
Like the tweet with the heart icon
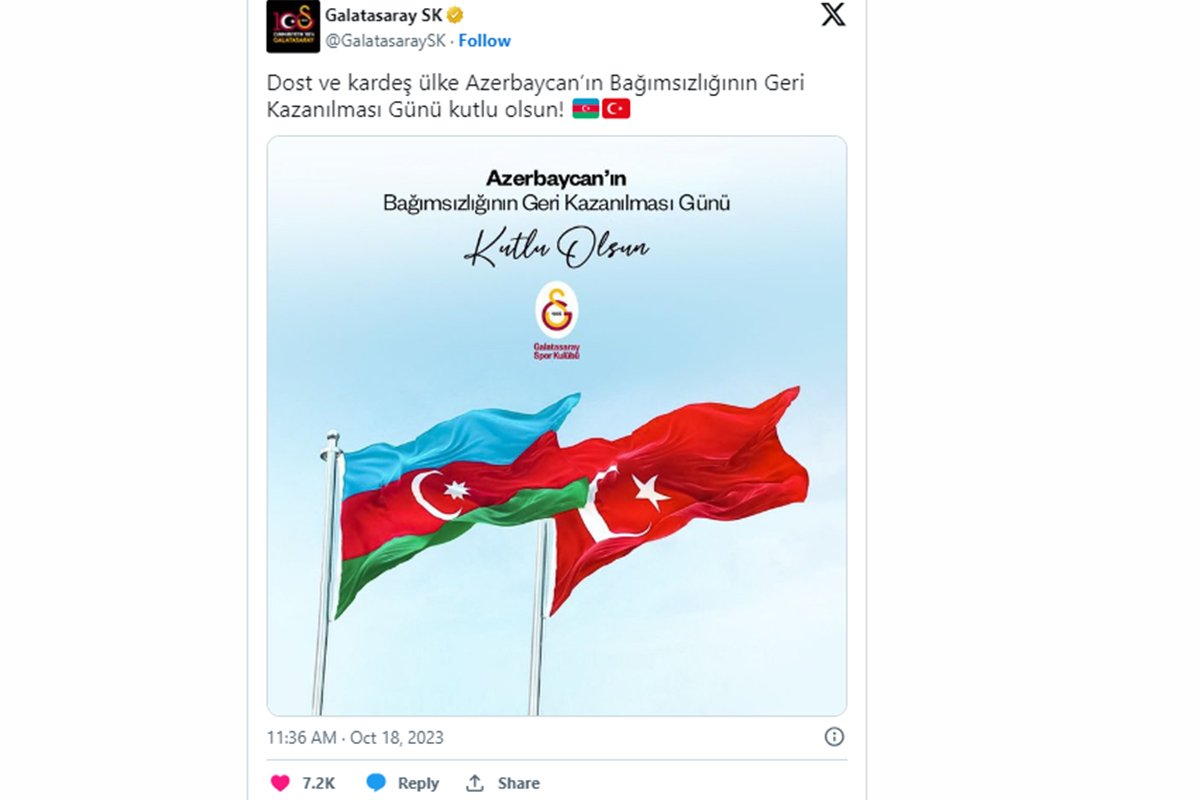pos(281,783)
